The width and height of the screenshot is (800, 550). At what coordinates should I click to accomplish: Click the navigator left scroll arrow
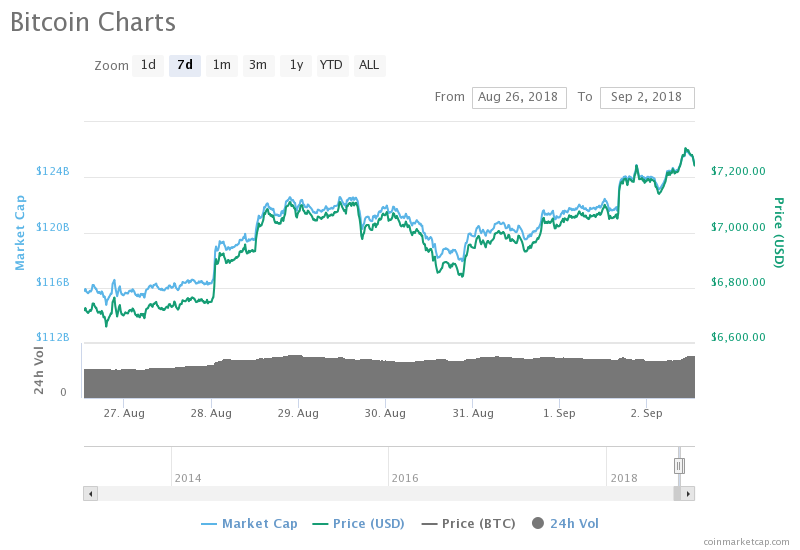tap(90, 493)
